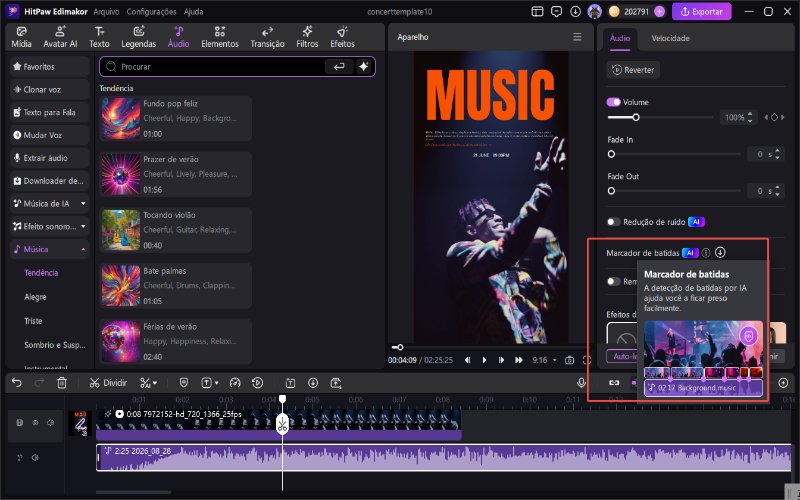Open the Arquivo menu
The width and height of the screenshot is (800, 500).
click(x=106, y=11)
